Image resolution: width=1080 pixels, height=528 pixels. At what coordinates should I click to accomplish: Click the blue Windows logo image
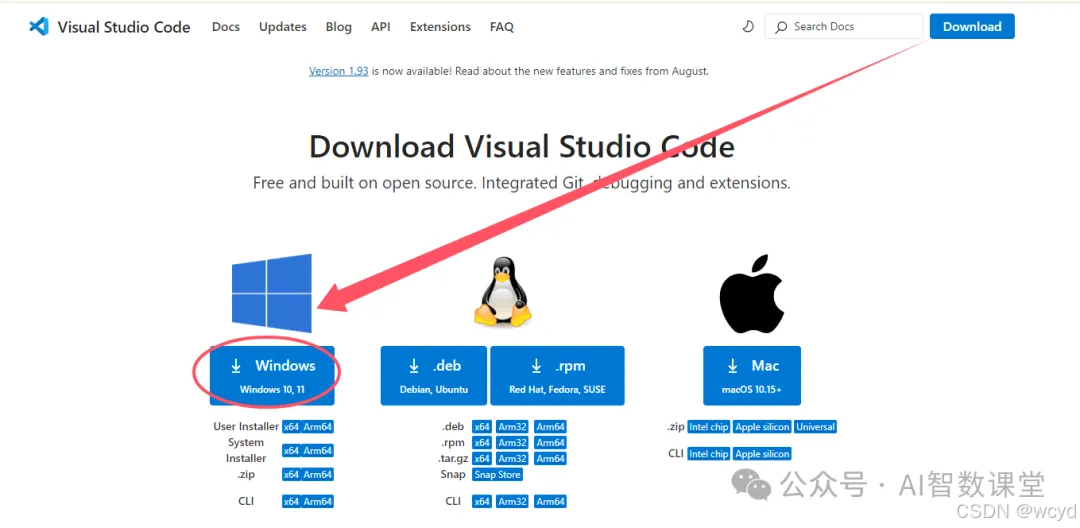pyautogui.click(x=271, y=293)
